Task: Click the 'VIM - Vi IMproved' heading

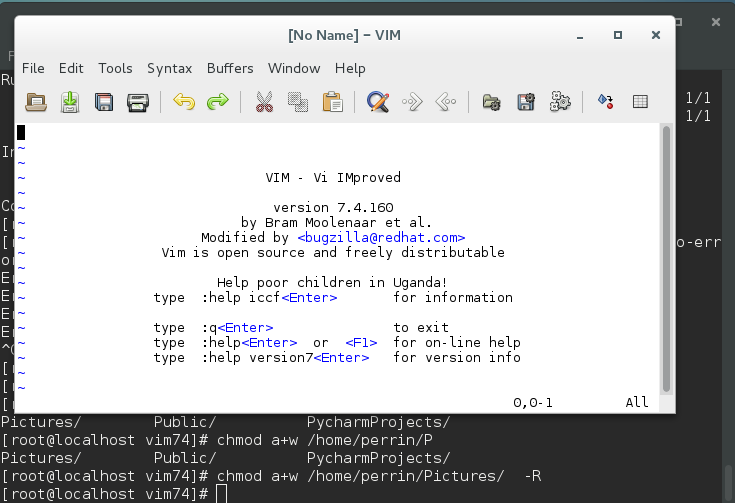Action: (x=333, y=178)
